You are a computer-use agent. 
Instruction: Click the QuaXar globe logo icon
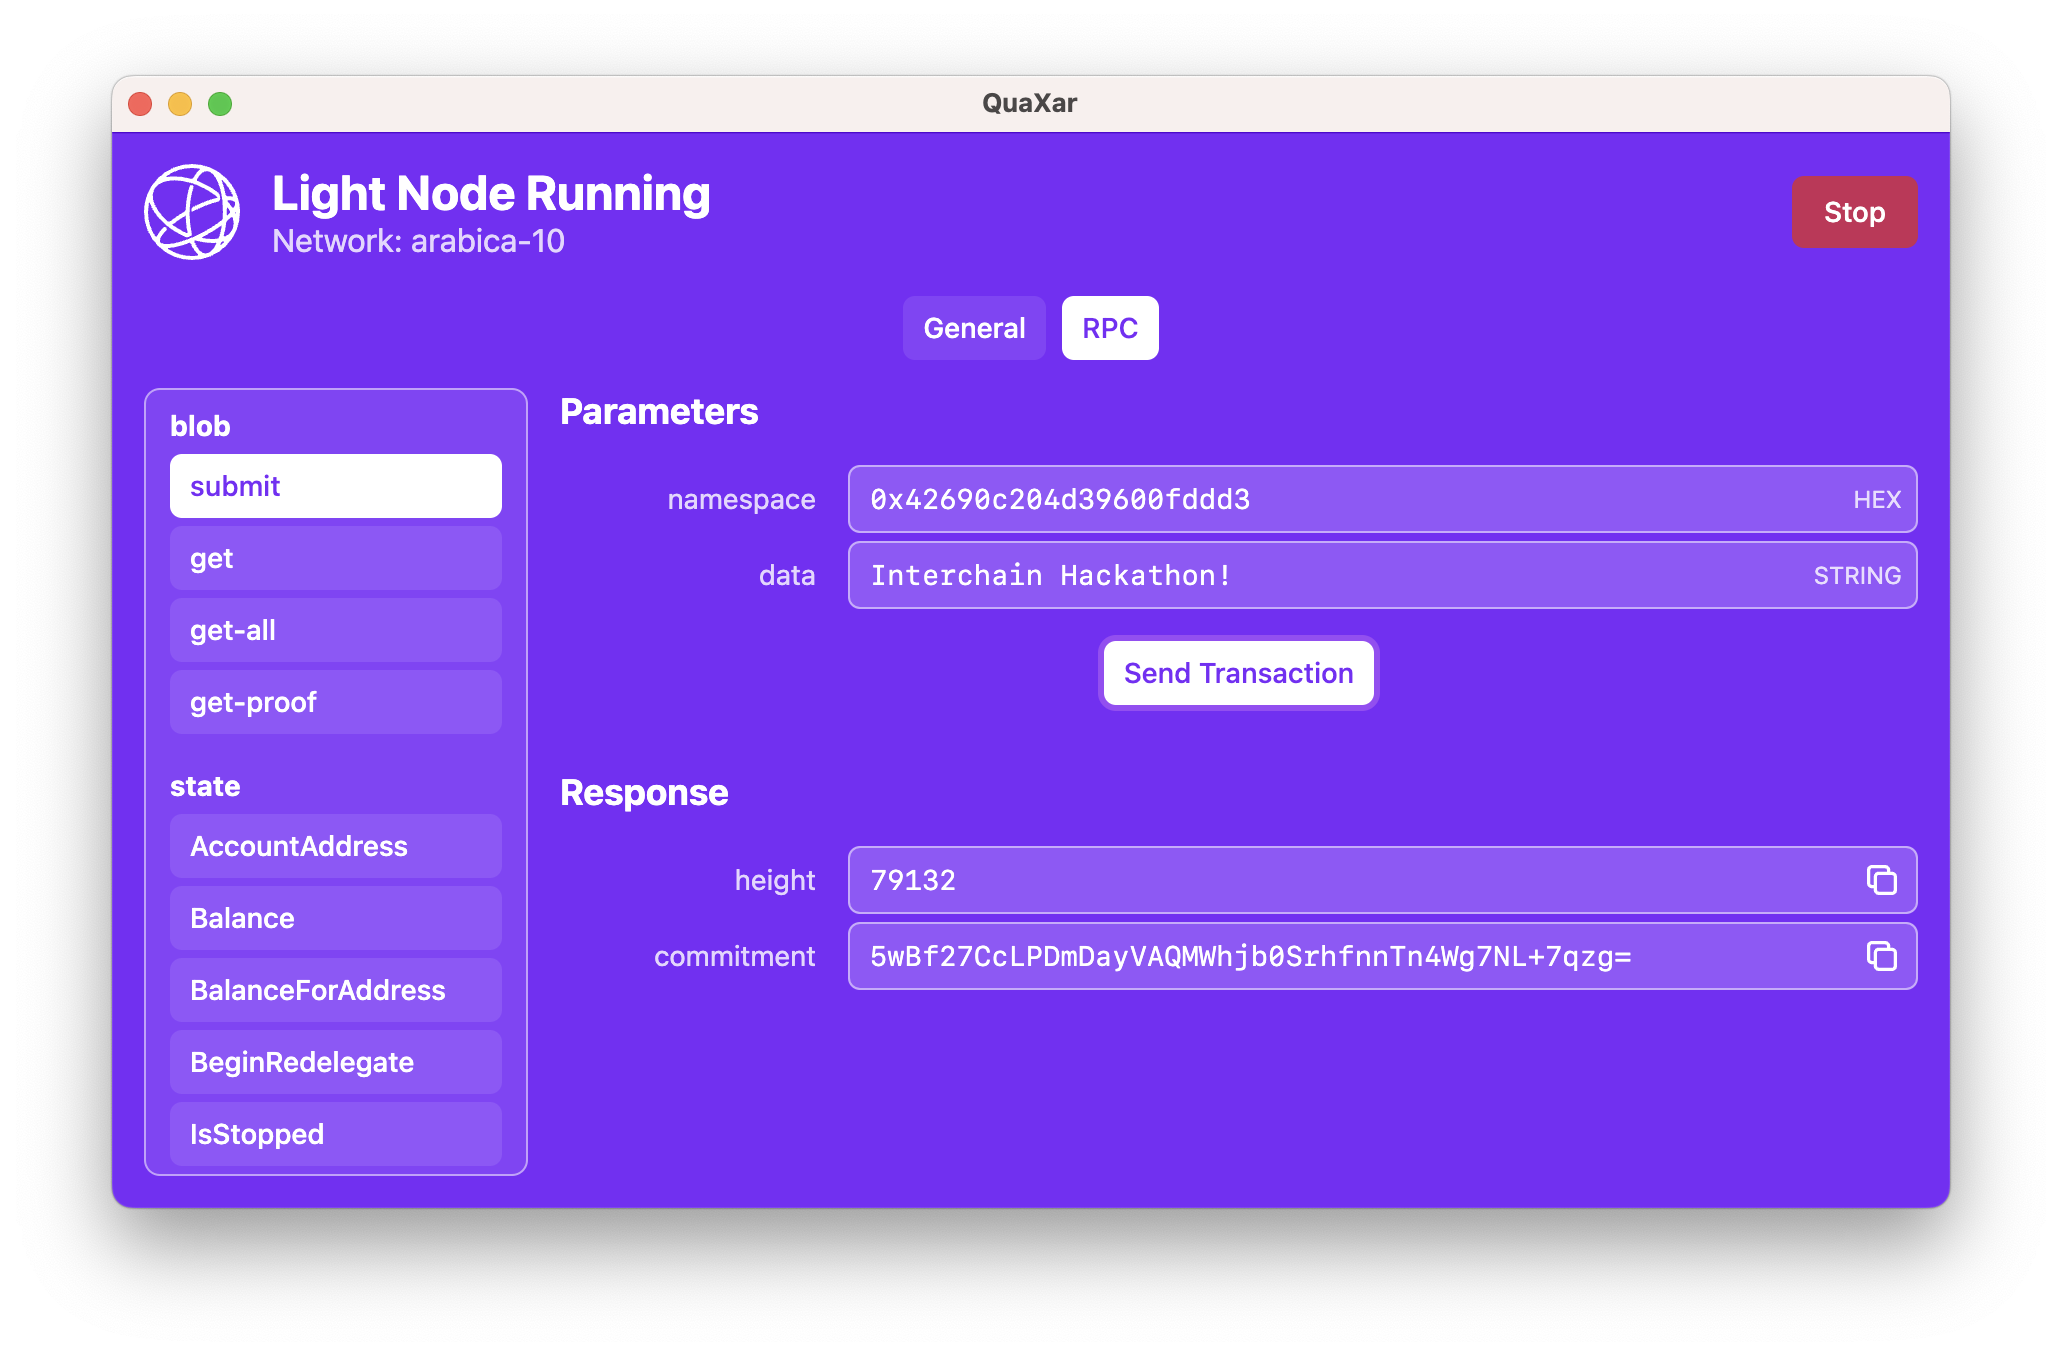click(192, 212)
